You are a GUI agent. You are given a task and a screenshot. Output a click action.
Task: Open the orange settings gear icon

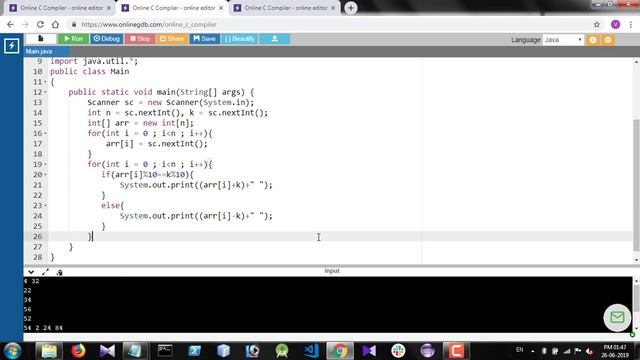click(608, 40)
